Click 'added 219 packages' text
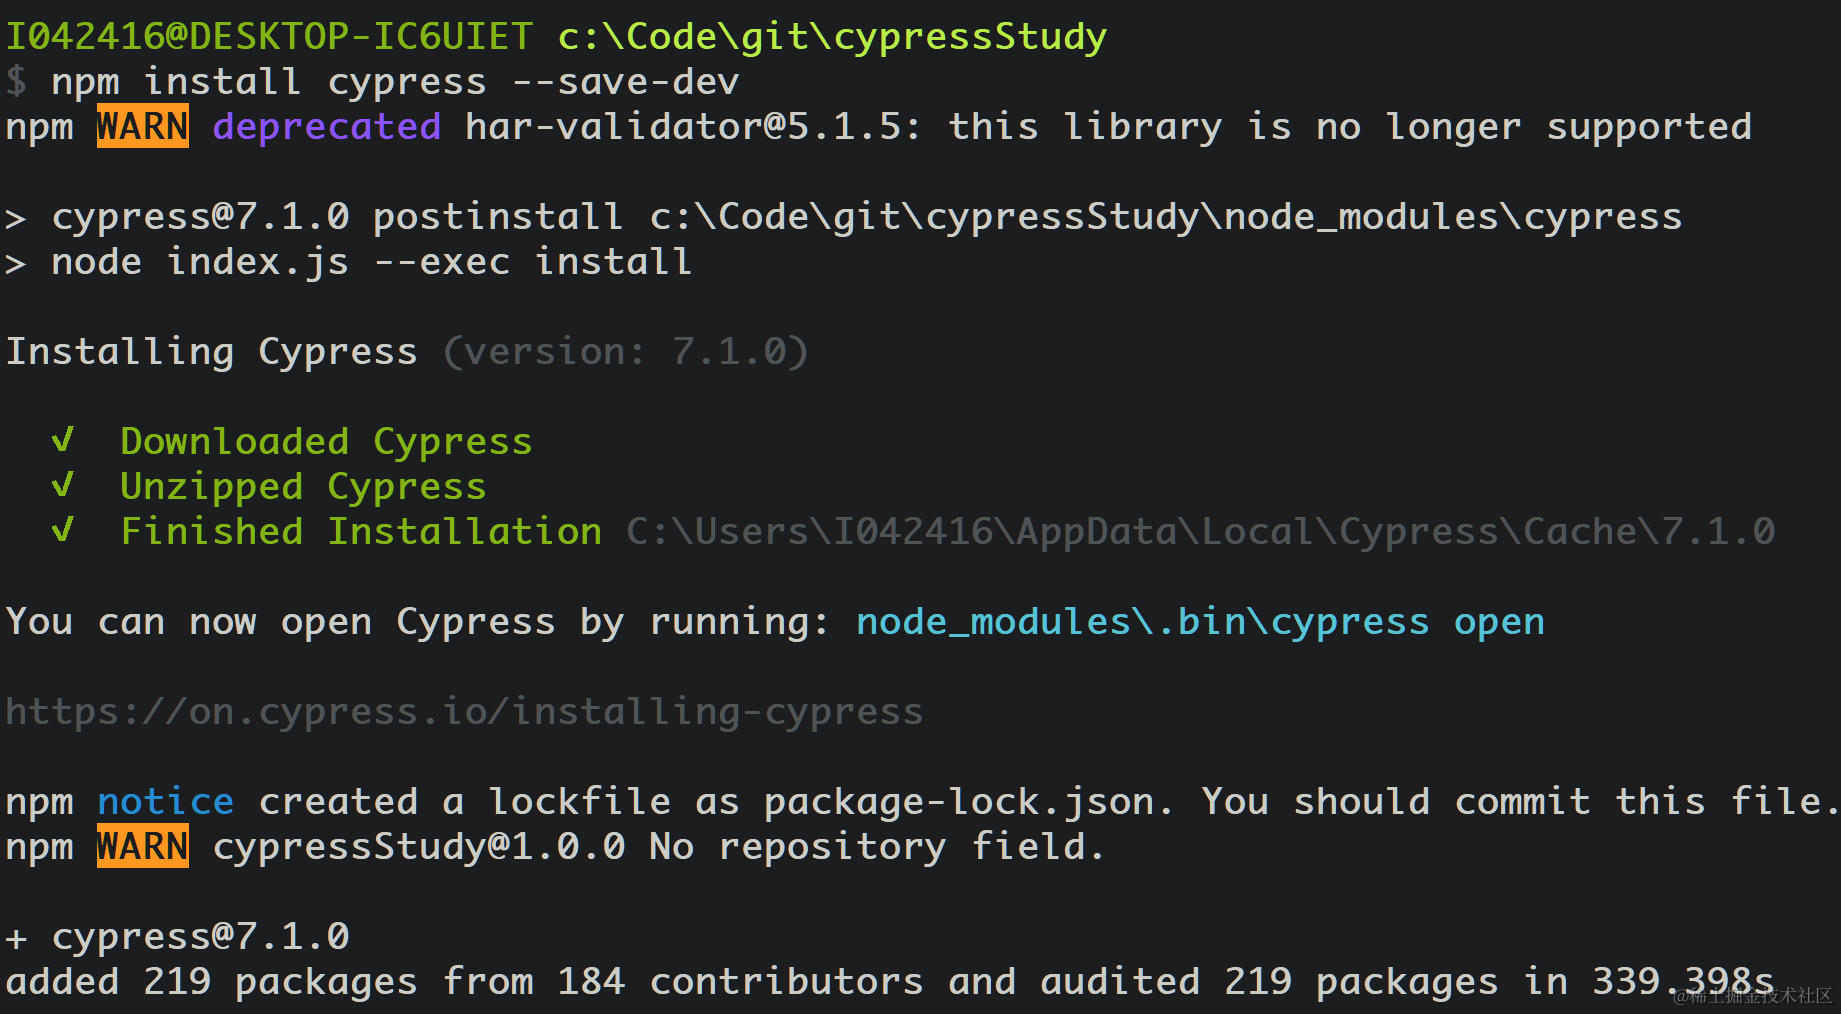 211,982
